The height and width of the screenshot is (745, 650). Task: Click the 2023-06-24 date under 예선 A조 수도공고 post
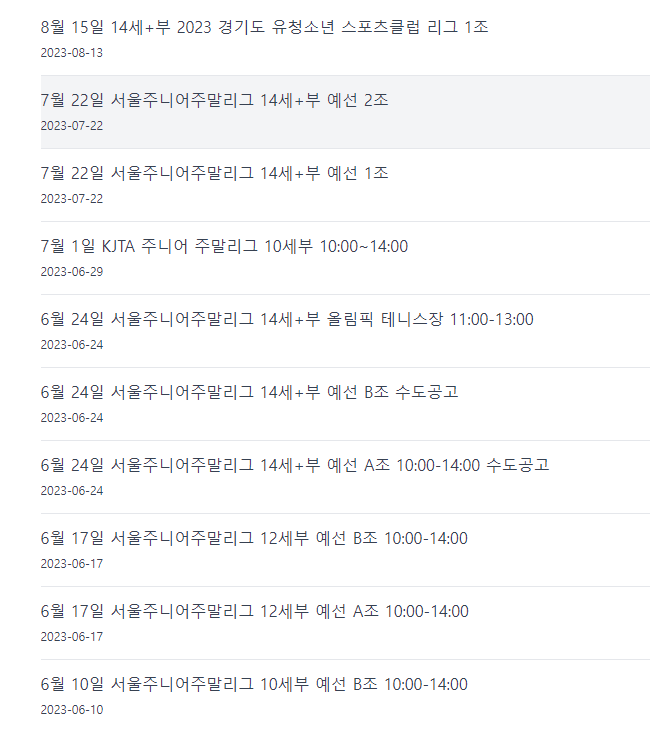pyautogui.click(x=72, y=491)
